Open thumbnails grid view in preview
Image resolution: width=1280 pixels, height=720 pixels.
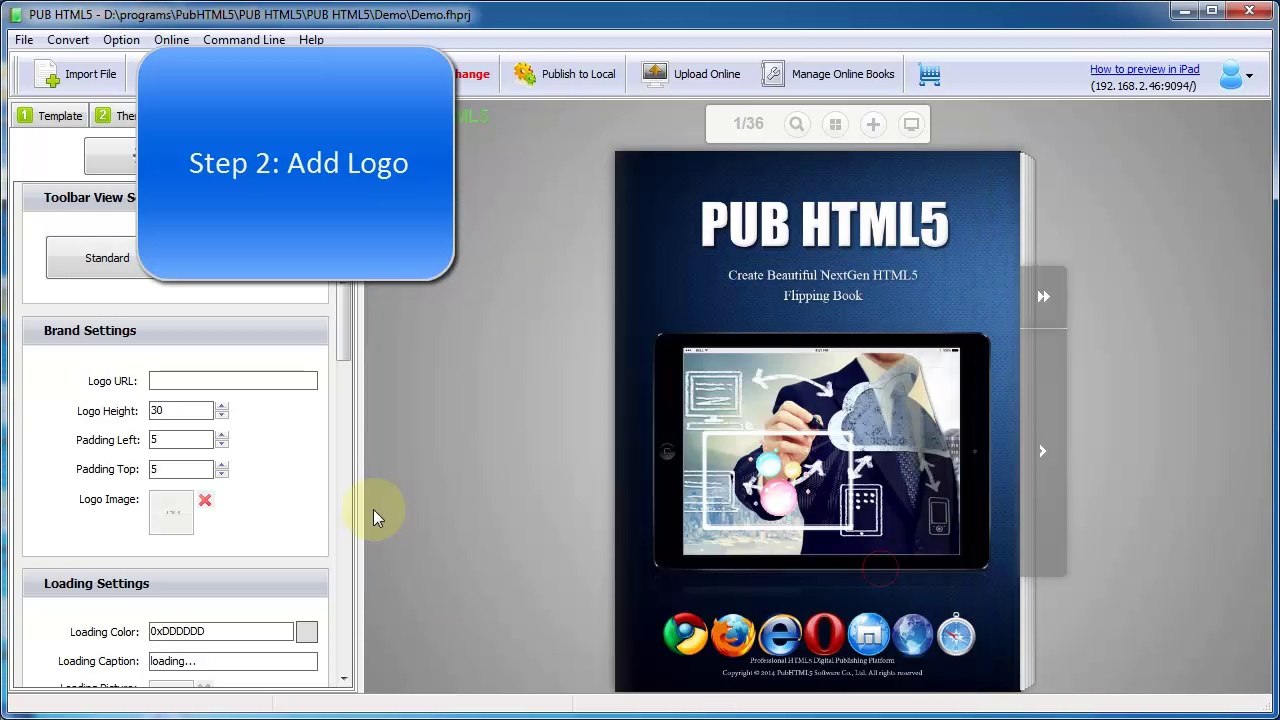click(835, 124)
